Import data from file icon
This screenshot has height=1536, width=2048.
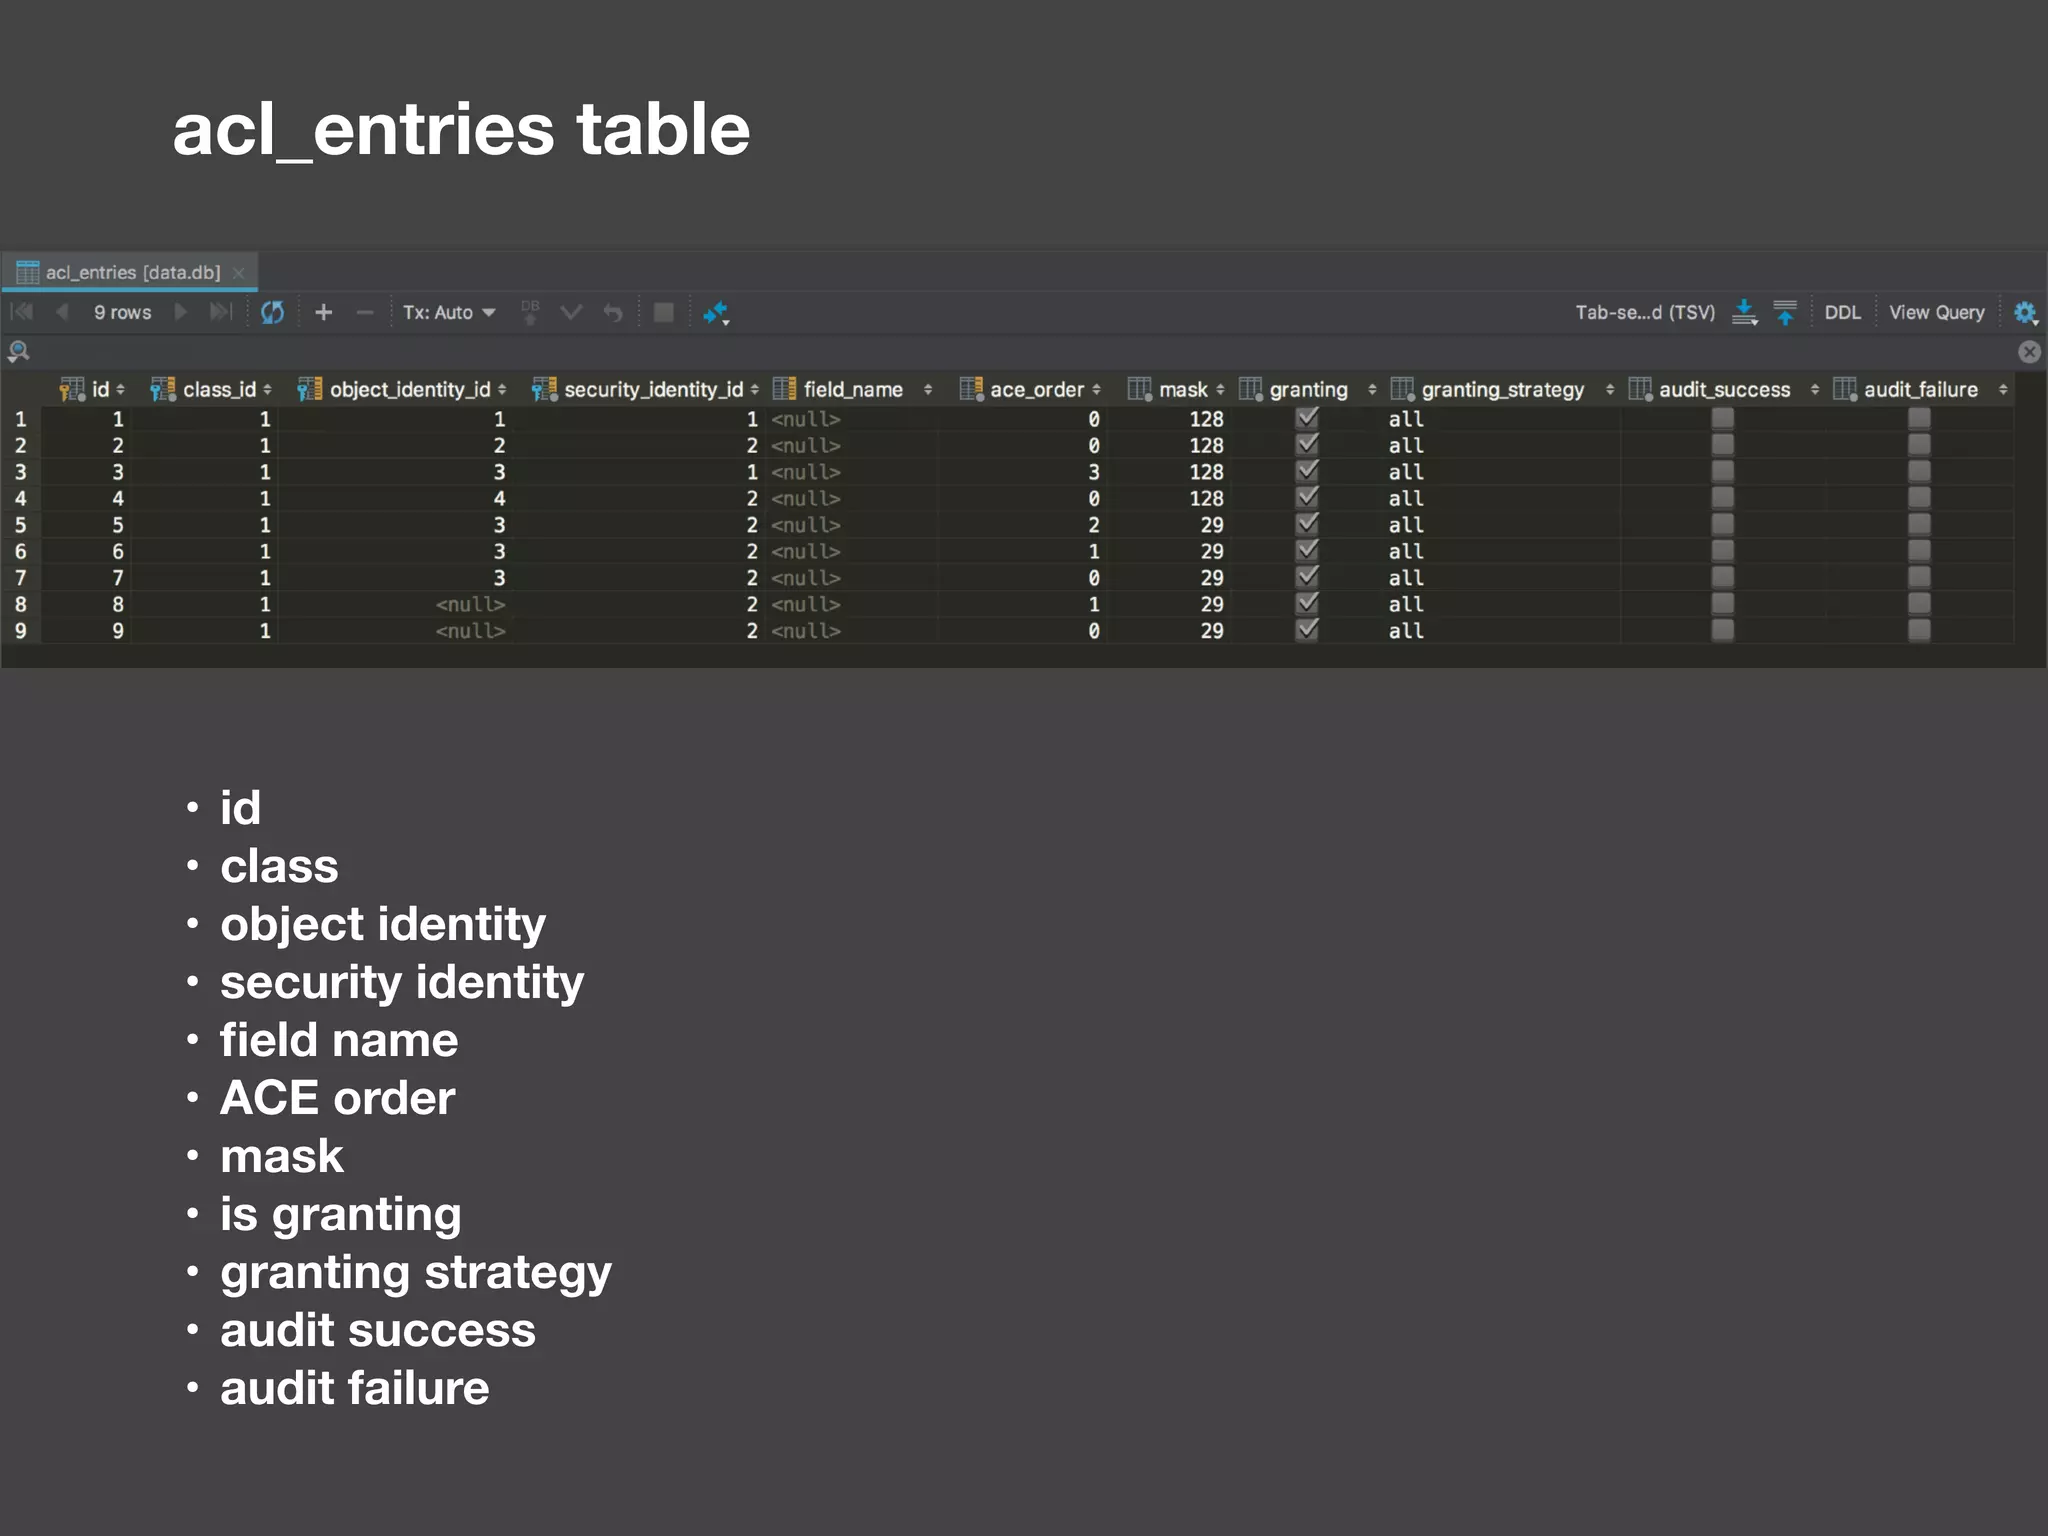coord(1785,313)
